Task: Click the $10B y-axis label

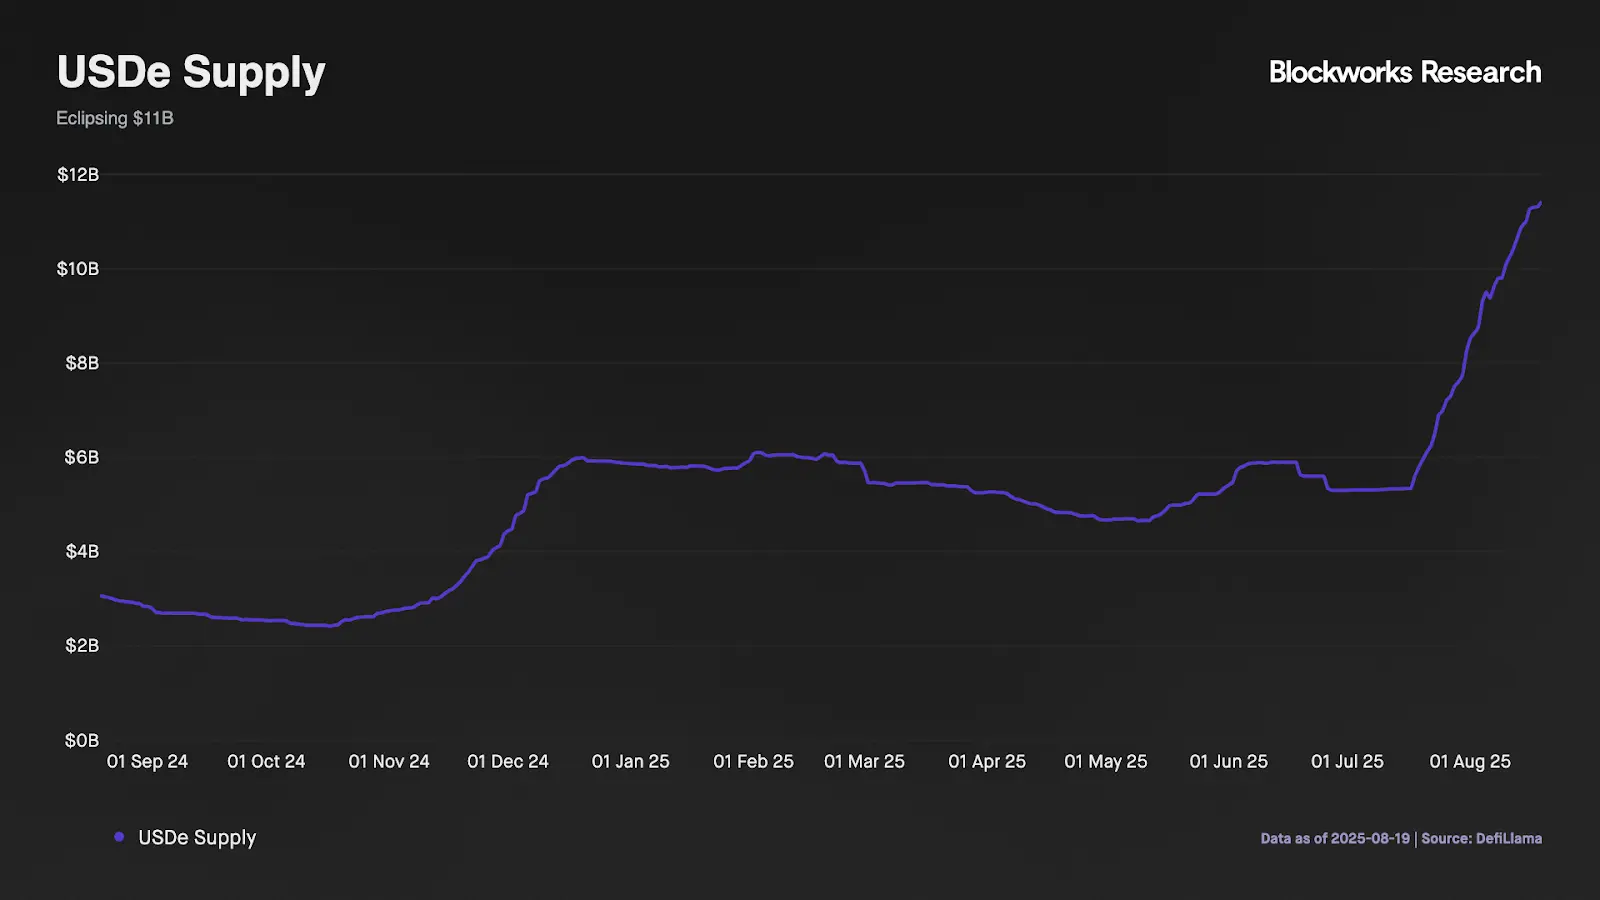Action: point(78,269)
